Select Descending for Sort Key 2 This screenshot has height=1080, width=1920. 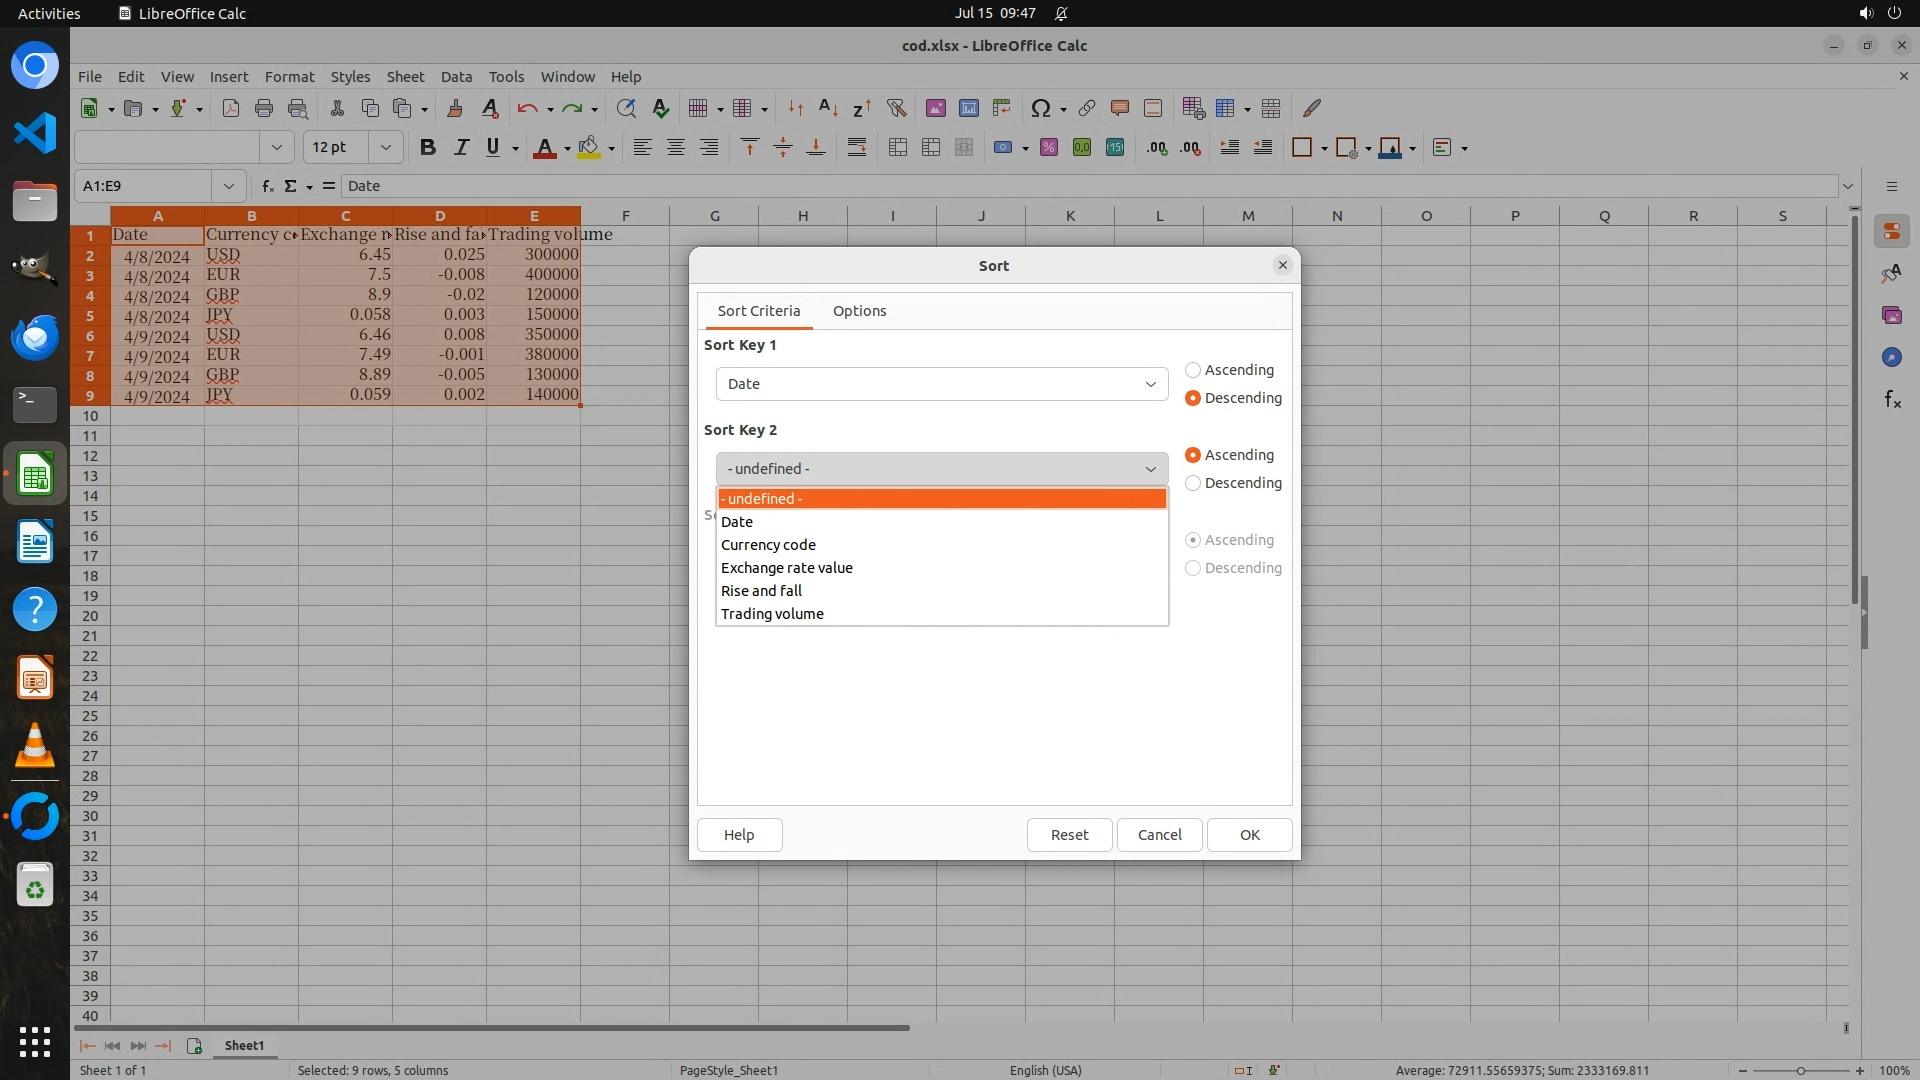coord(1193,483)
